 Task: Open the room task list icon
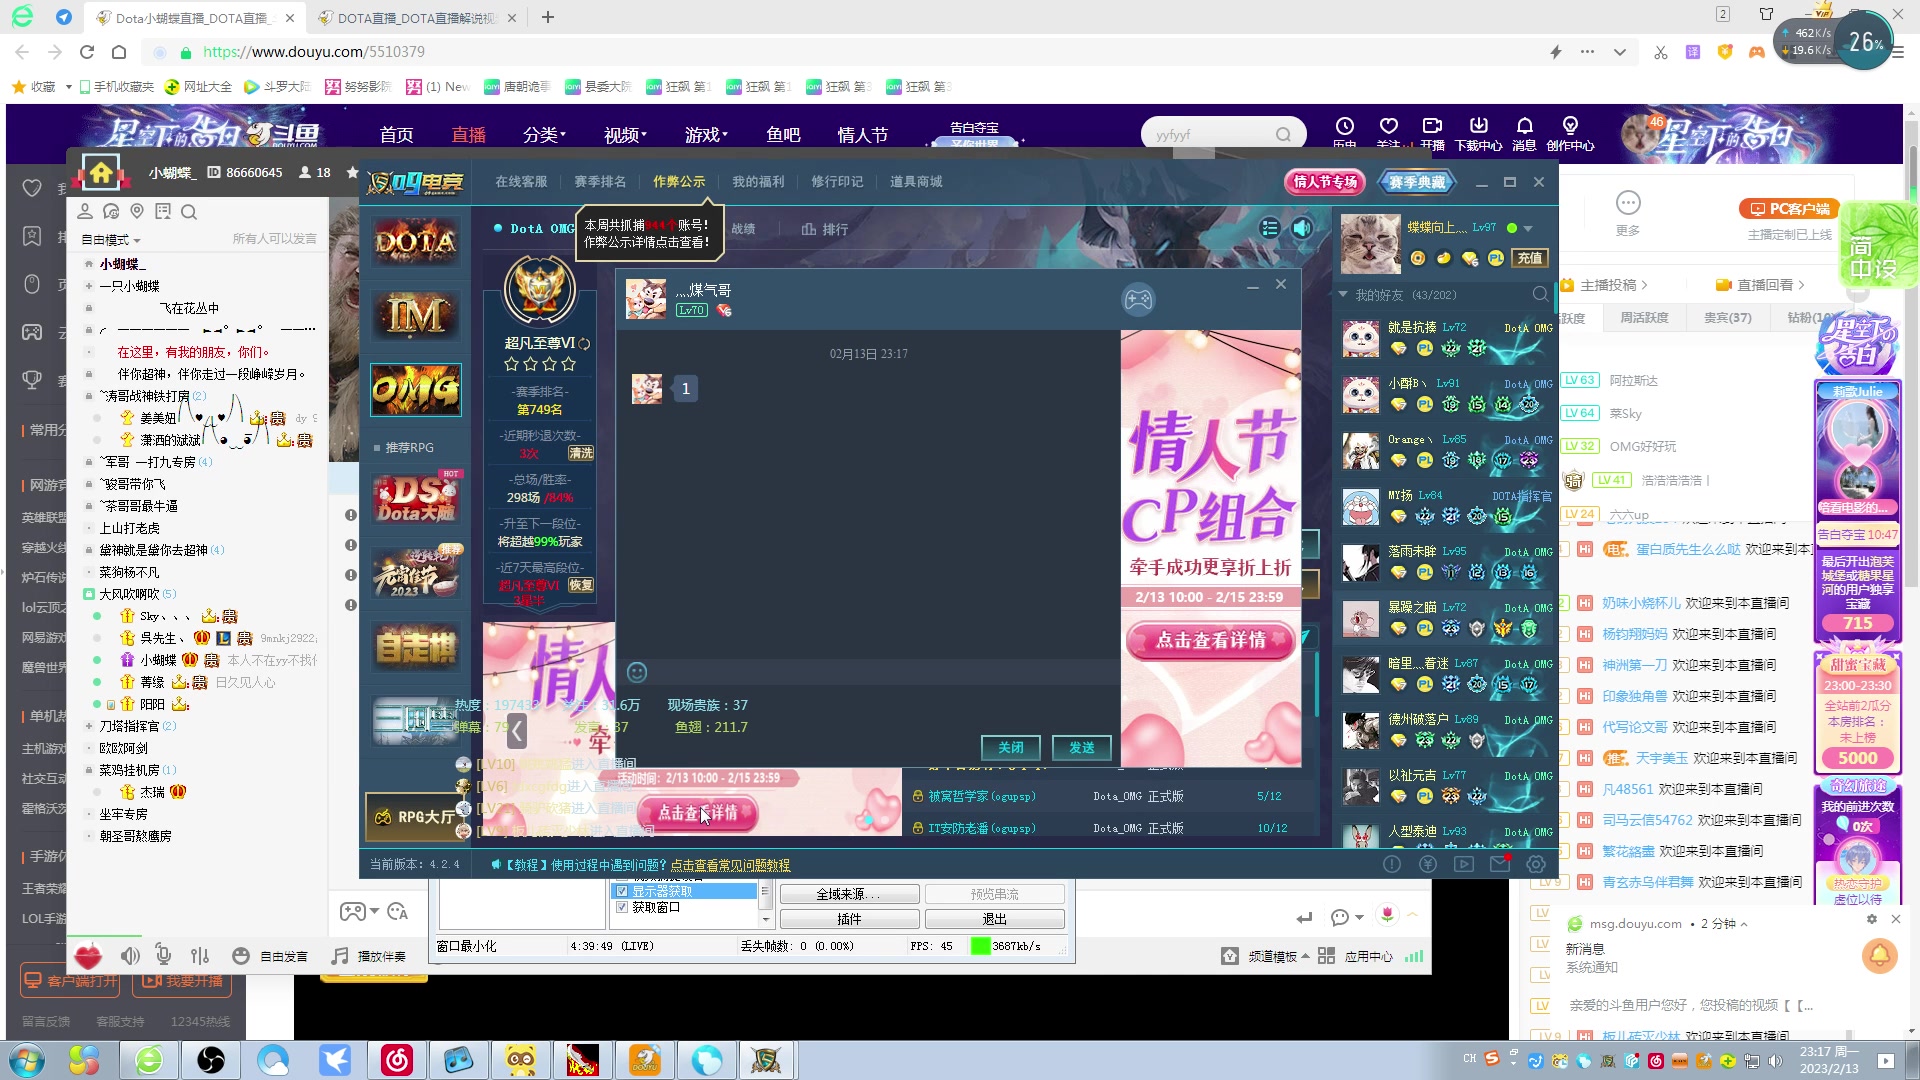coord(1270,228)
